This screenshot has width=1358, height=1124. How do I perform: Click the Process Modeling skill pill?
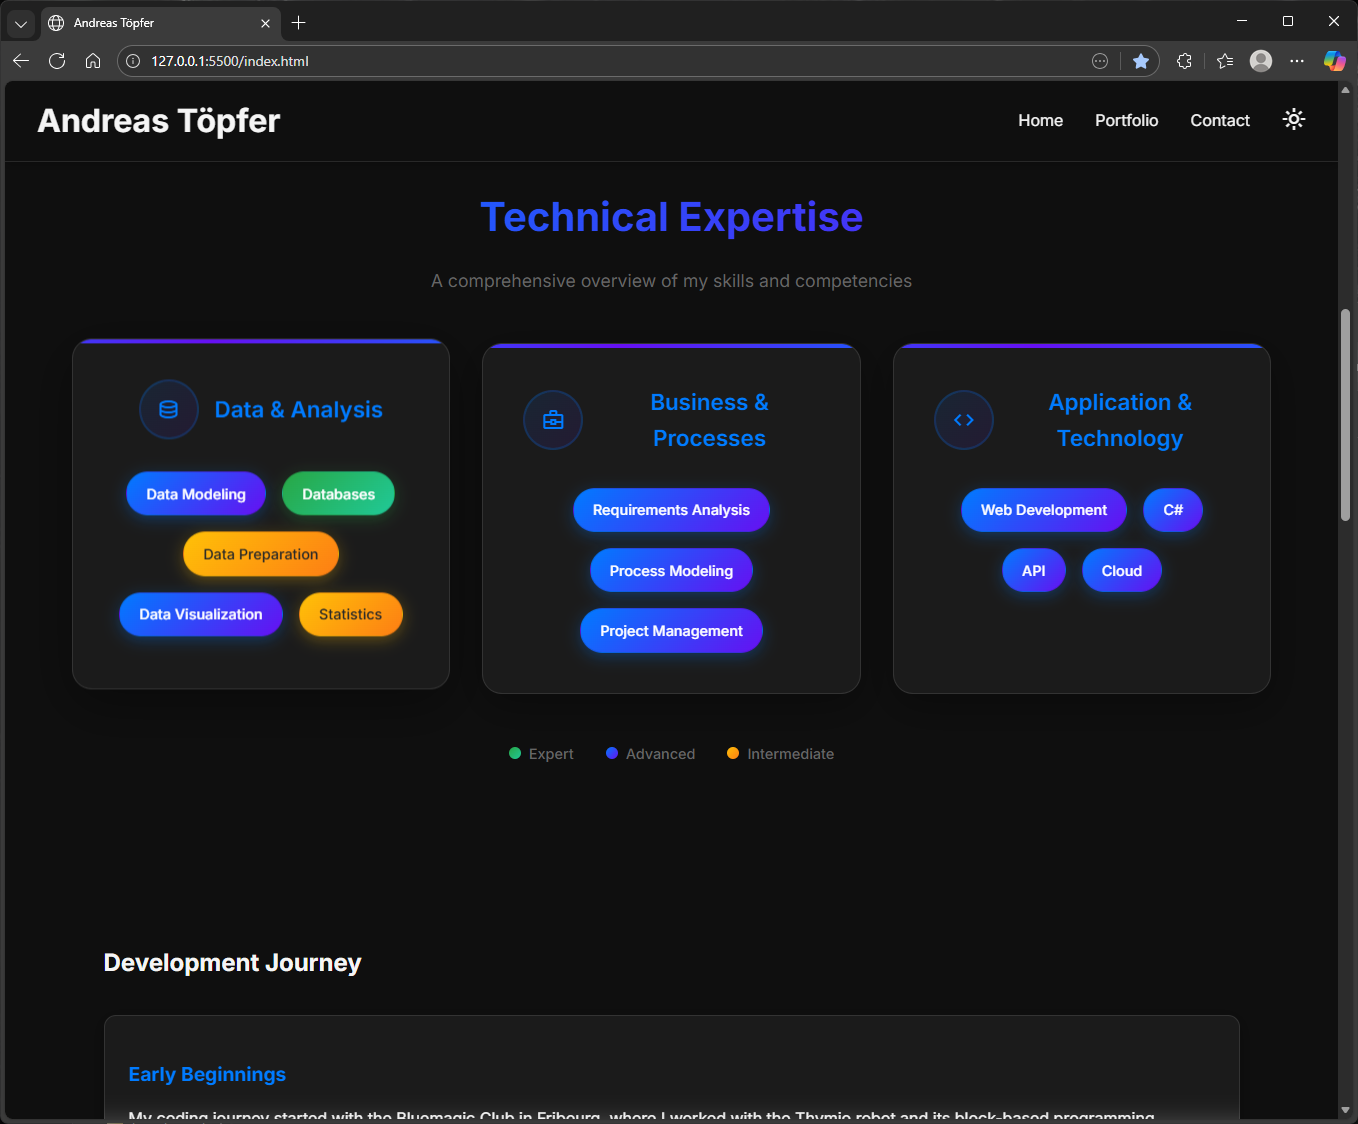(671, 571)
